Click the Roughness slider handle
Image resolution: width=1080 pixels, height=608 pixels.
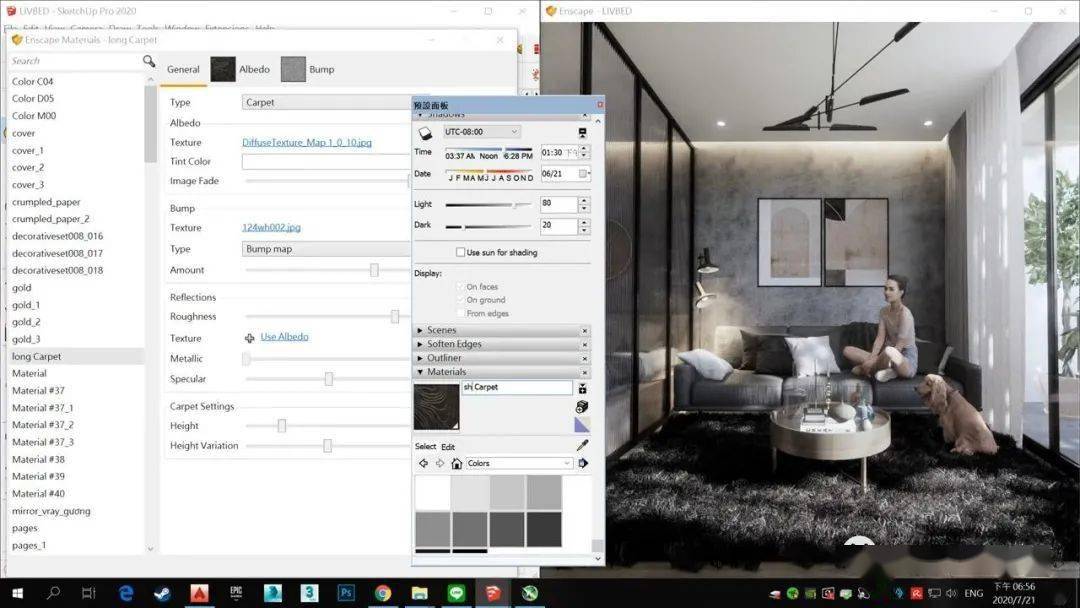395,317
